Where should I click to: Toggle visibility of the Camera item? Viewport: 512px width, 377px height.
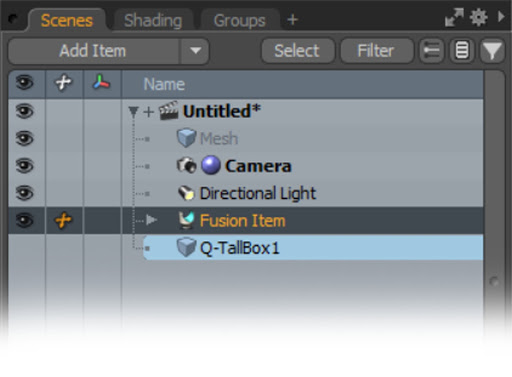point(25,166)
